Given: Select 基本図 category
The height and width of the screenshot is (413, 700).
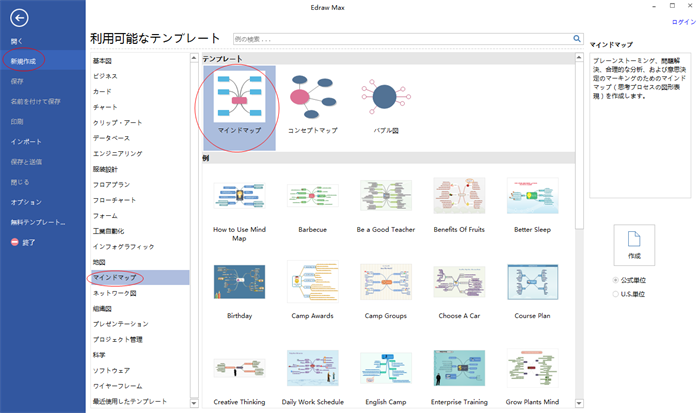Looking at the screenshot, I should point(102,61).
